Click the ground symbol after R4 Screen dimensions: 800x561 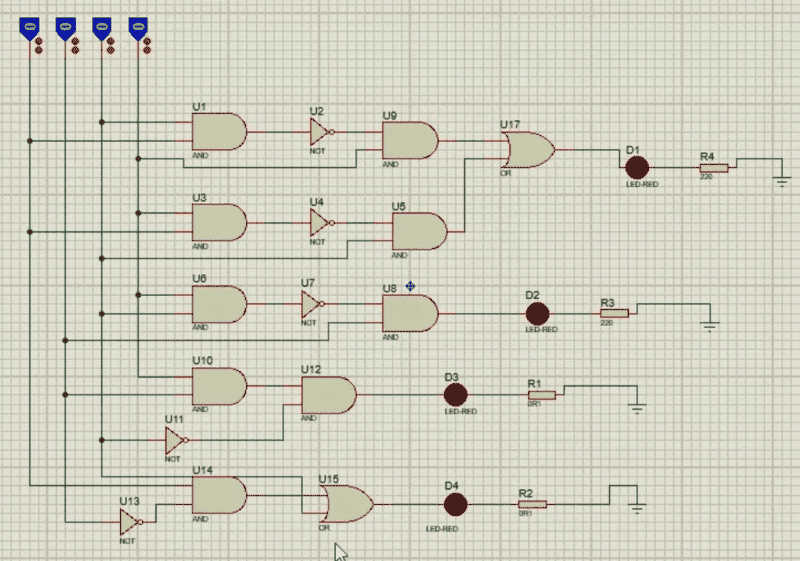pyautogui.click(x=782, y=180)
